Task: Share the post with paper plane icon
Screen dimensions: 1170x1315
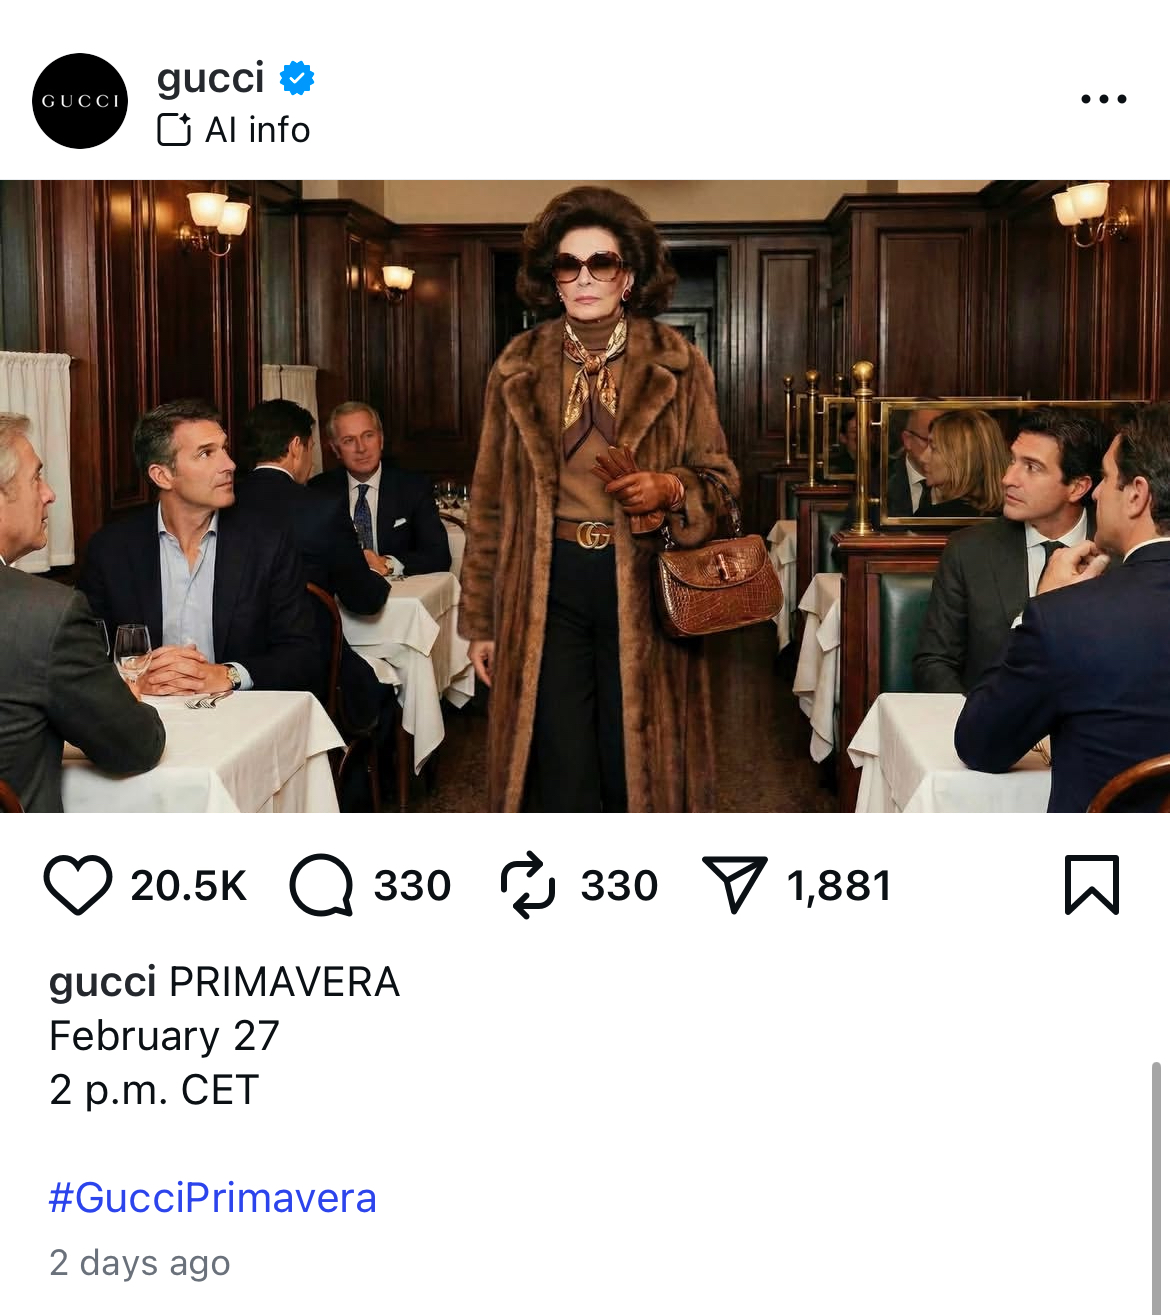Action: (x=734, y=885)
